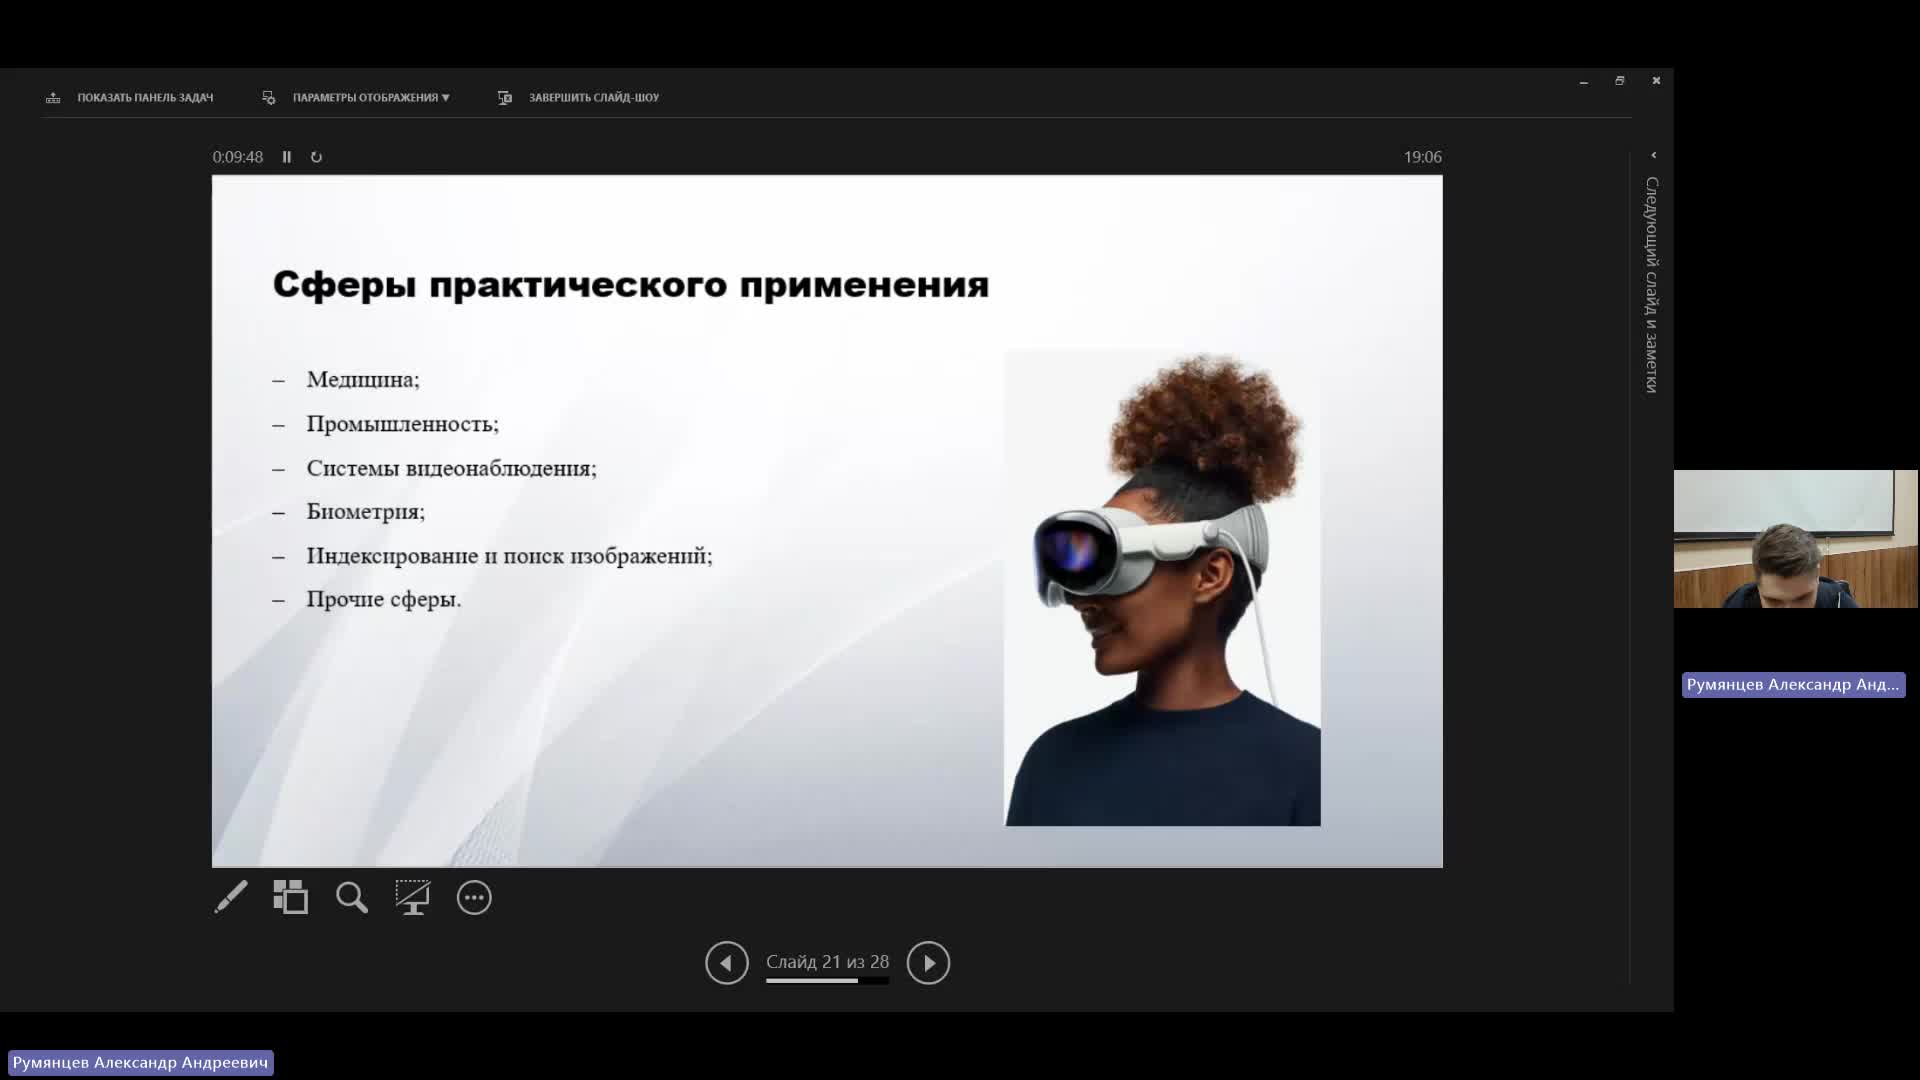This screenshot has height=1080, width=1920.
Task: Click bottom name tag Румянцев Александр Андреевич
Action: (141, 1063)
